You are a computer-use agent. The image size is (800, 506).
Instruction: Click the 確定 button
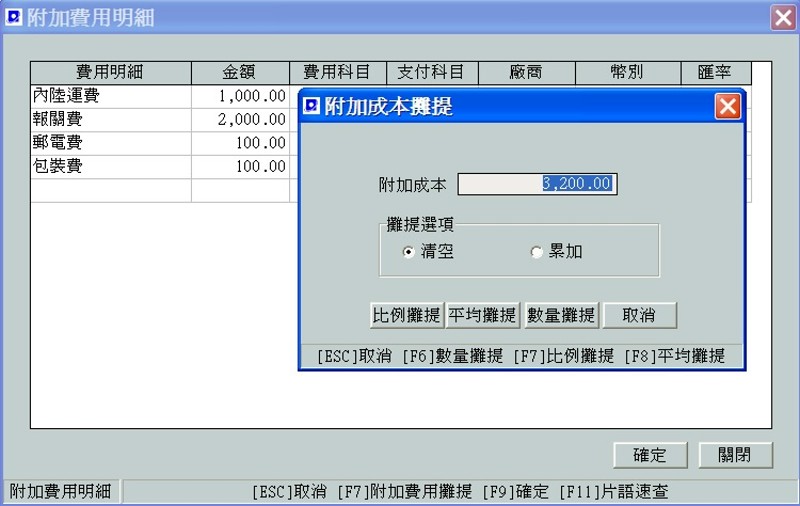650,455
